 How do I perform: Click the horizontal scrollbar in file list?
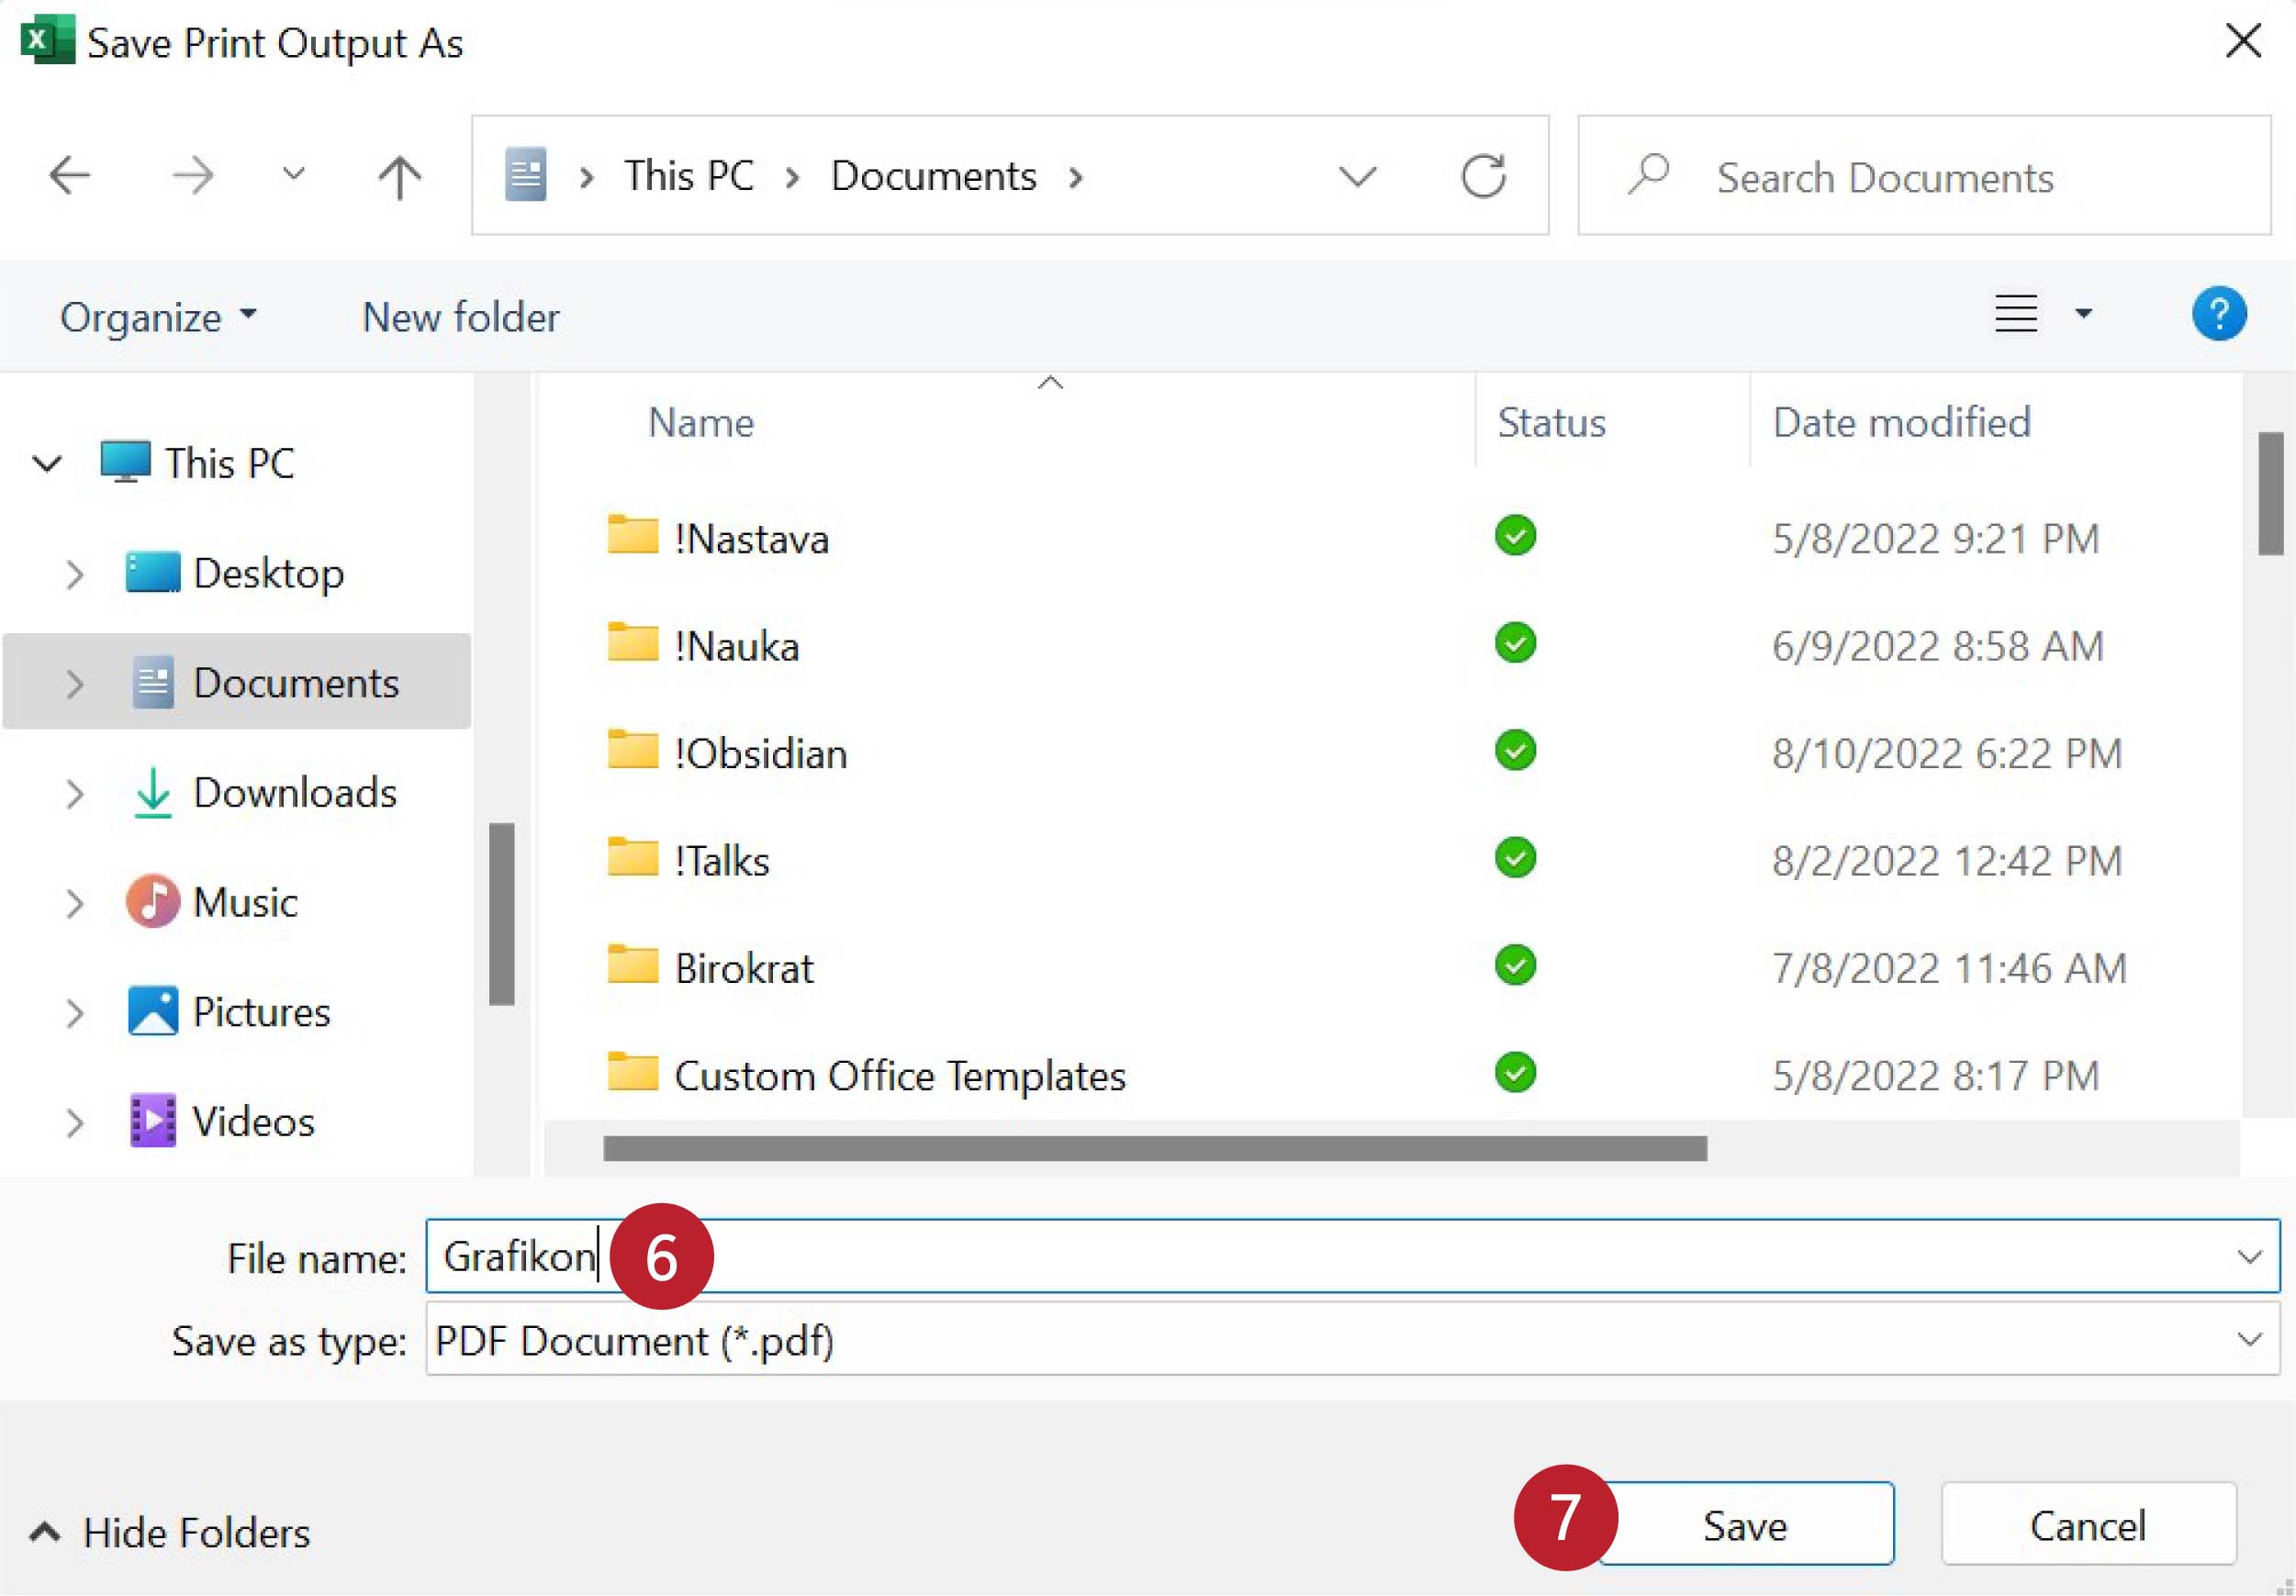coord(1154,1149)
